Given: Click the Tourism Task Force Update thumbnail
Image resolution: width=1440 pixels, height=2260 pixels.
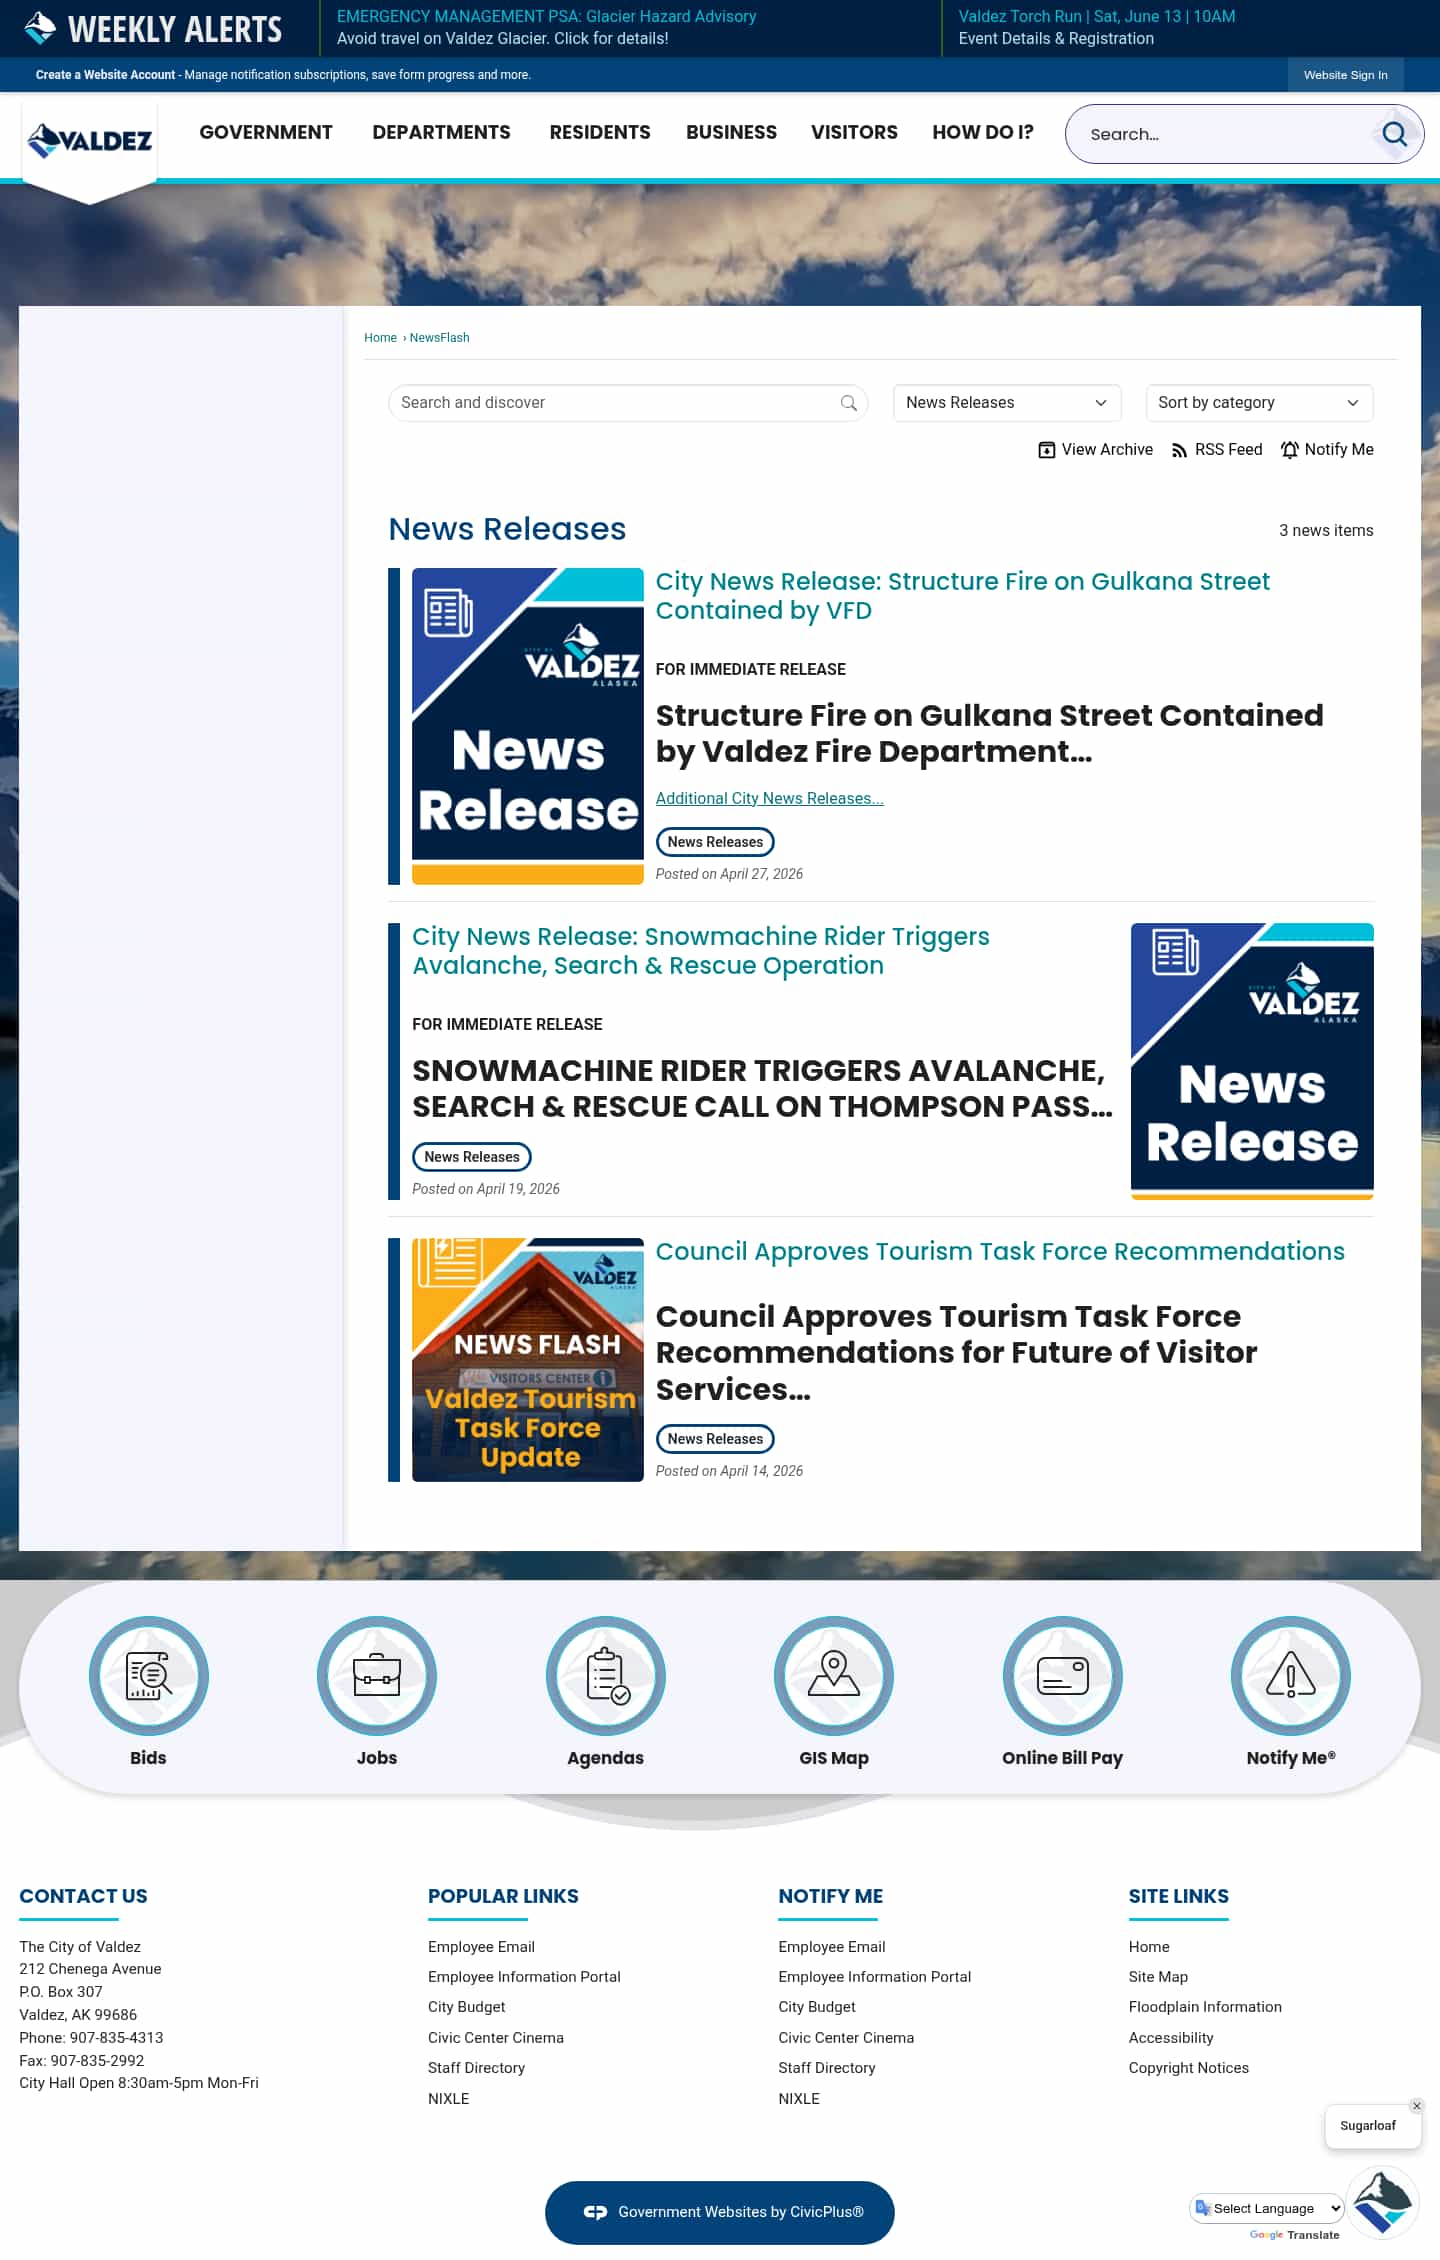Looking at the screenshot, I should [527, 1360].
